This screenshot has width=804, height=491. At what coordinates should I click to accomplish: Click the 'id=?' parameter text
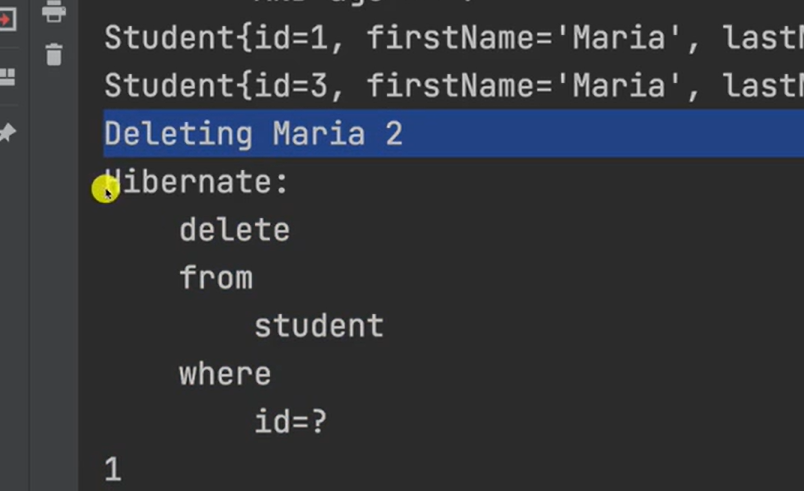click(x=291, y=422)
